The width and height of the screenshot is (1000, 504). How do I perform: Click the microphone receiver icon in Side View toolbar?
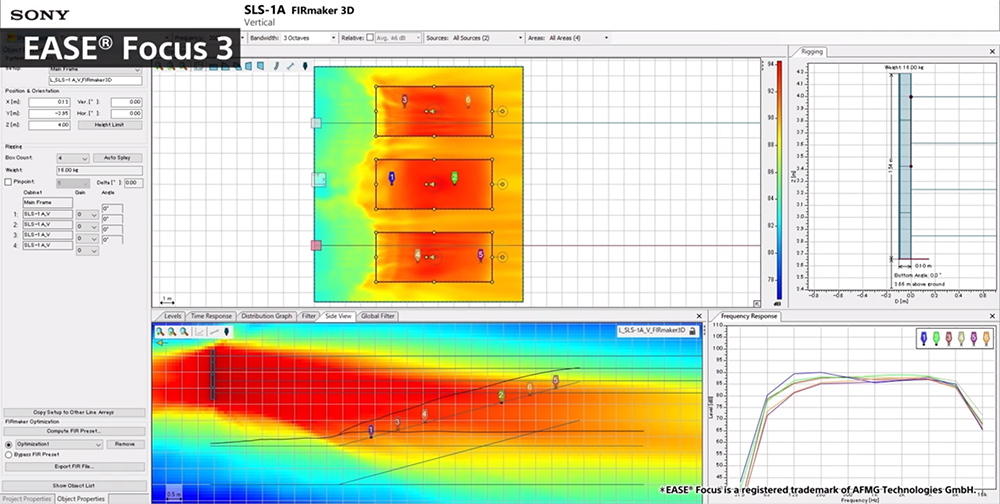[x=227, y=330]
